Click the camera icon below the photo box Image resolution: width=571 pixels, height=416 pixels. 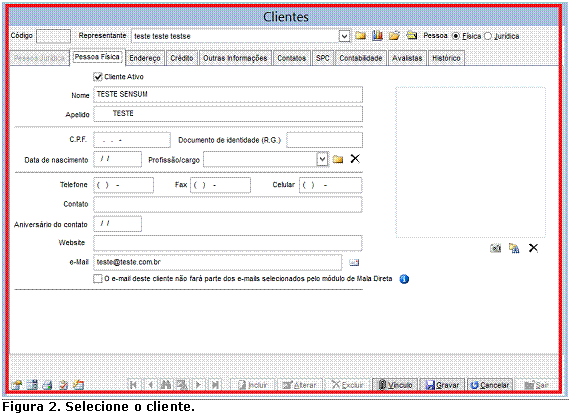click(496, 248)
